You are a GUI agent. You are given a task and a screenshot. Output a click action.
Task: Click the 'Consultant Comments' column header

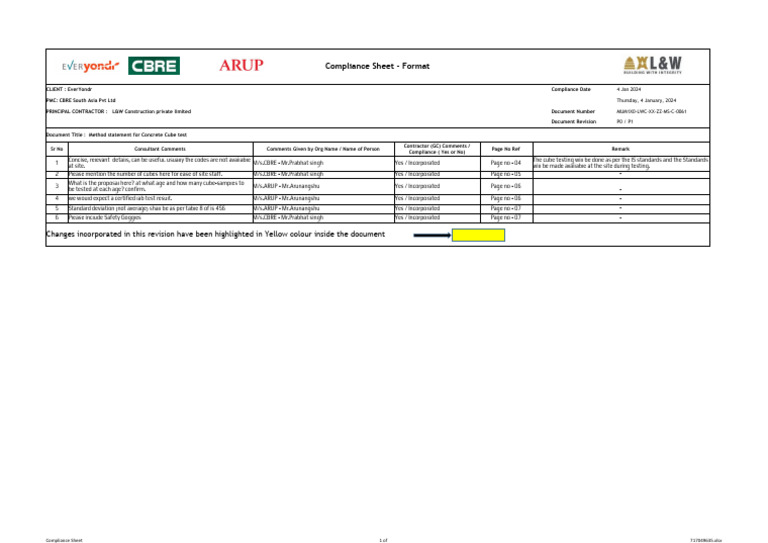[160, 149]
